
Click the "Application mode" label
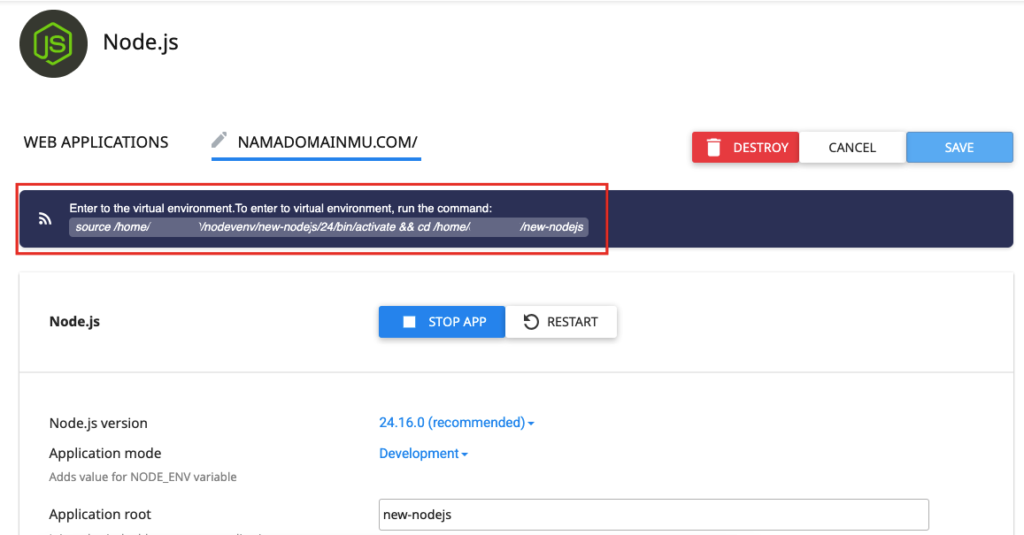point(105,453)
